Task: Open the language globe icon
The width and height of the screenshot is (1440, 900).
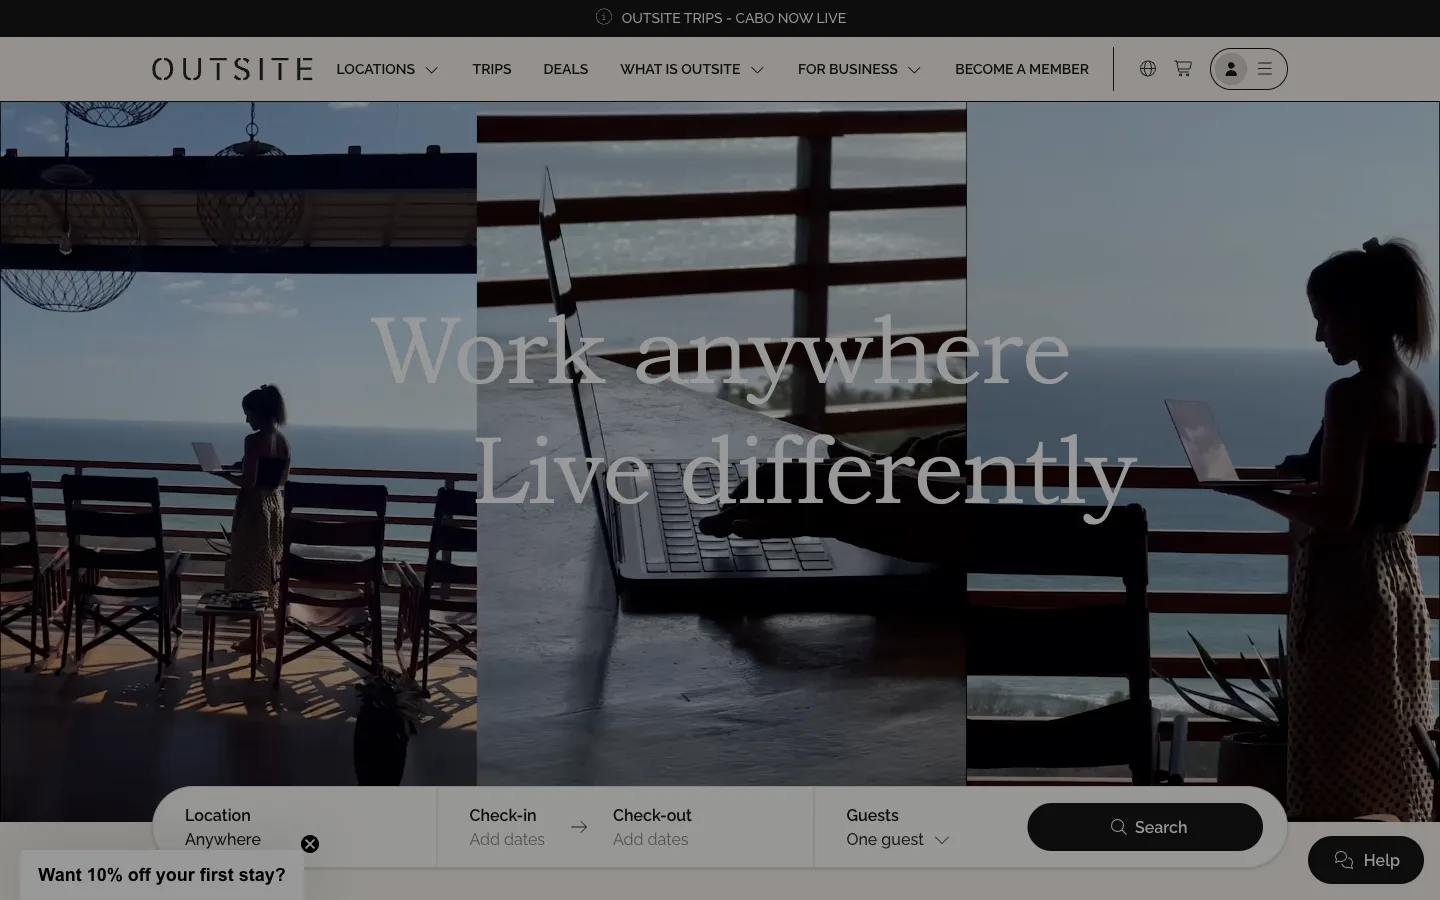Action: coord(1148,69)
